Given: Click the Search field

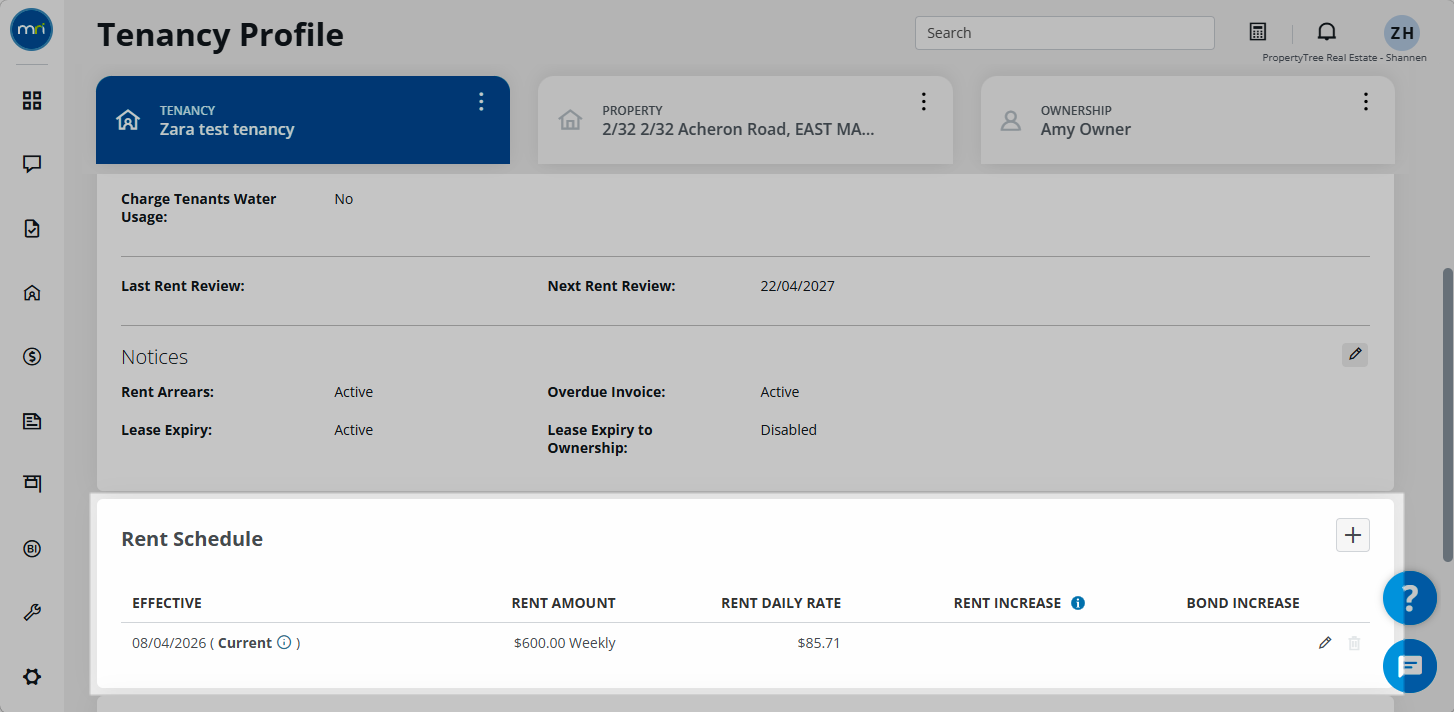Looking at the screenshot, I should click(1065, 33).
